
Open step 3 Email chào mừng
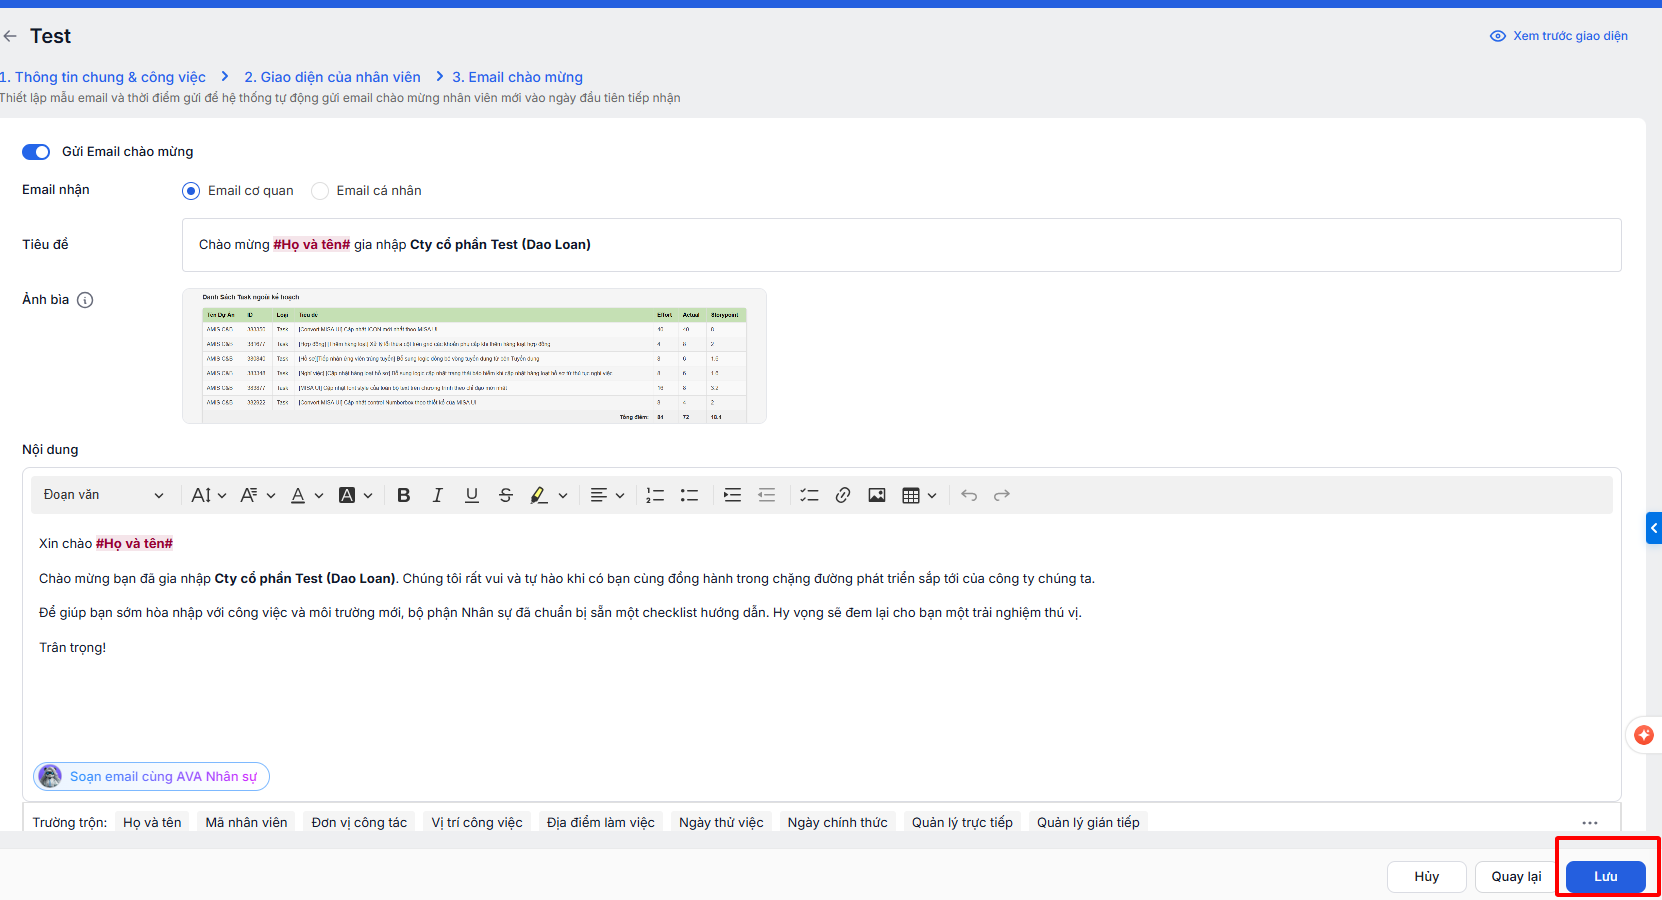coord(517,77)
